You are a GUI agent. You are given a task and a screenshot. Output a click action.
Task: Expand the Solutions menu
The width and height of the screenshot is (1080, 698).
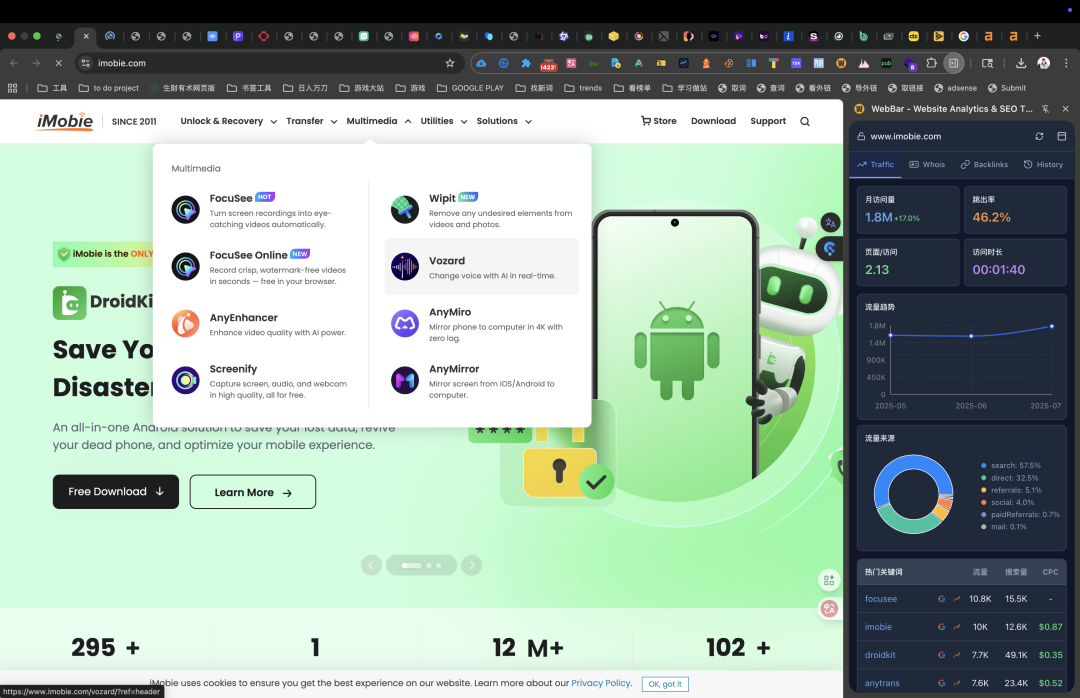pos(504,121)
